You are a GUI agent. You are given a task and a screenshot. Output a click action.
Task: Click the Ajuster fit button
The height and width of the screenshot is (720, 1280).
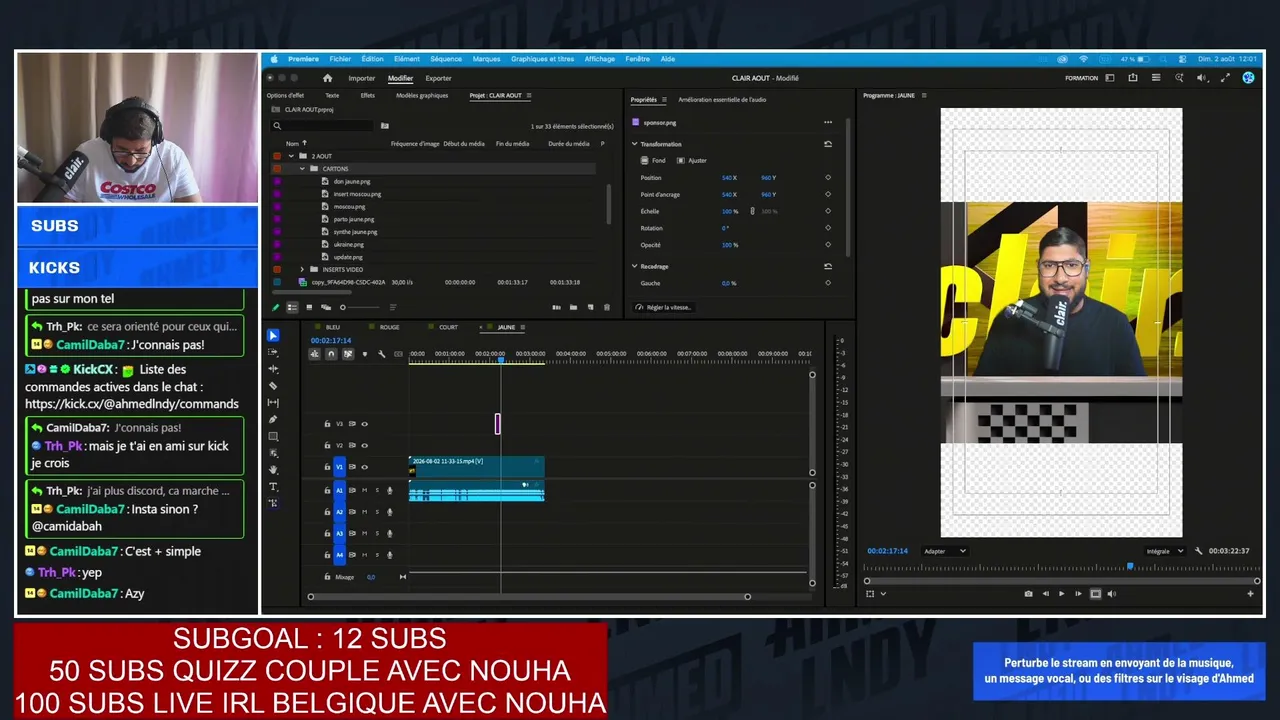pos(691,160)
